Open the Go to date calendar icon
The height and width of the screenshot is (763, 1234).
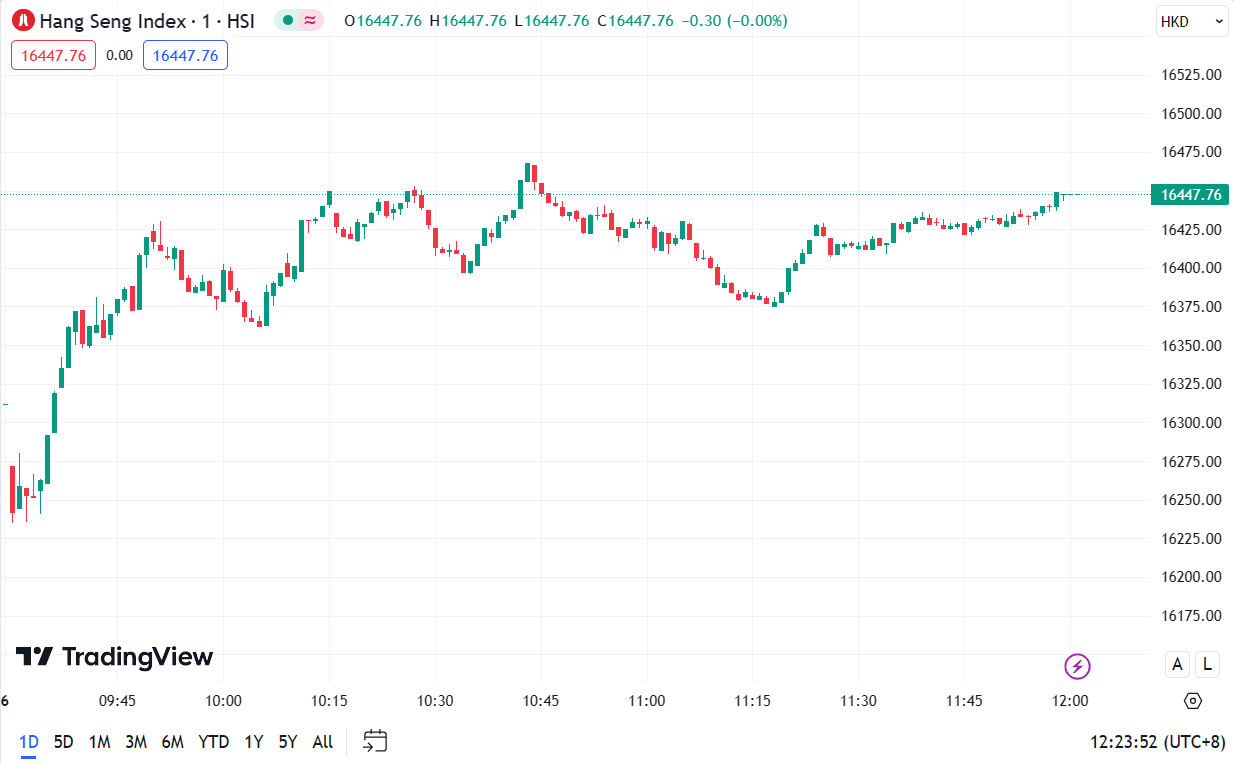click(375, 741)
